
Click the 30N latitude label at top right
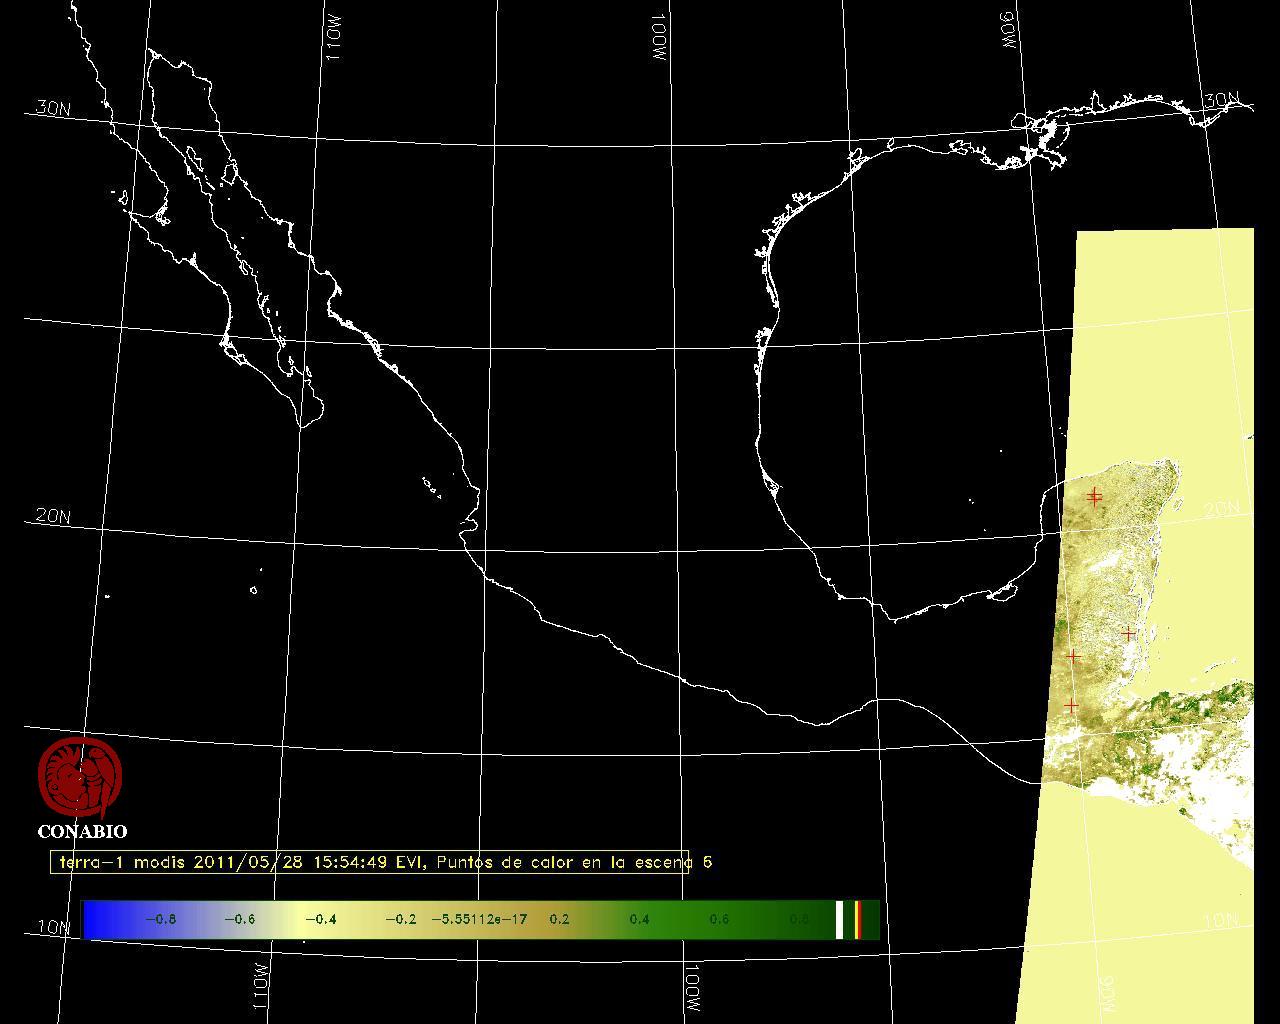coord(1221,100)
